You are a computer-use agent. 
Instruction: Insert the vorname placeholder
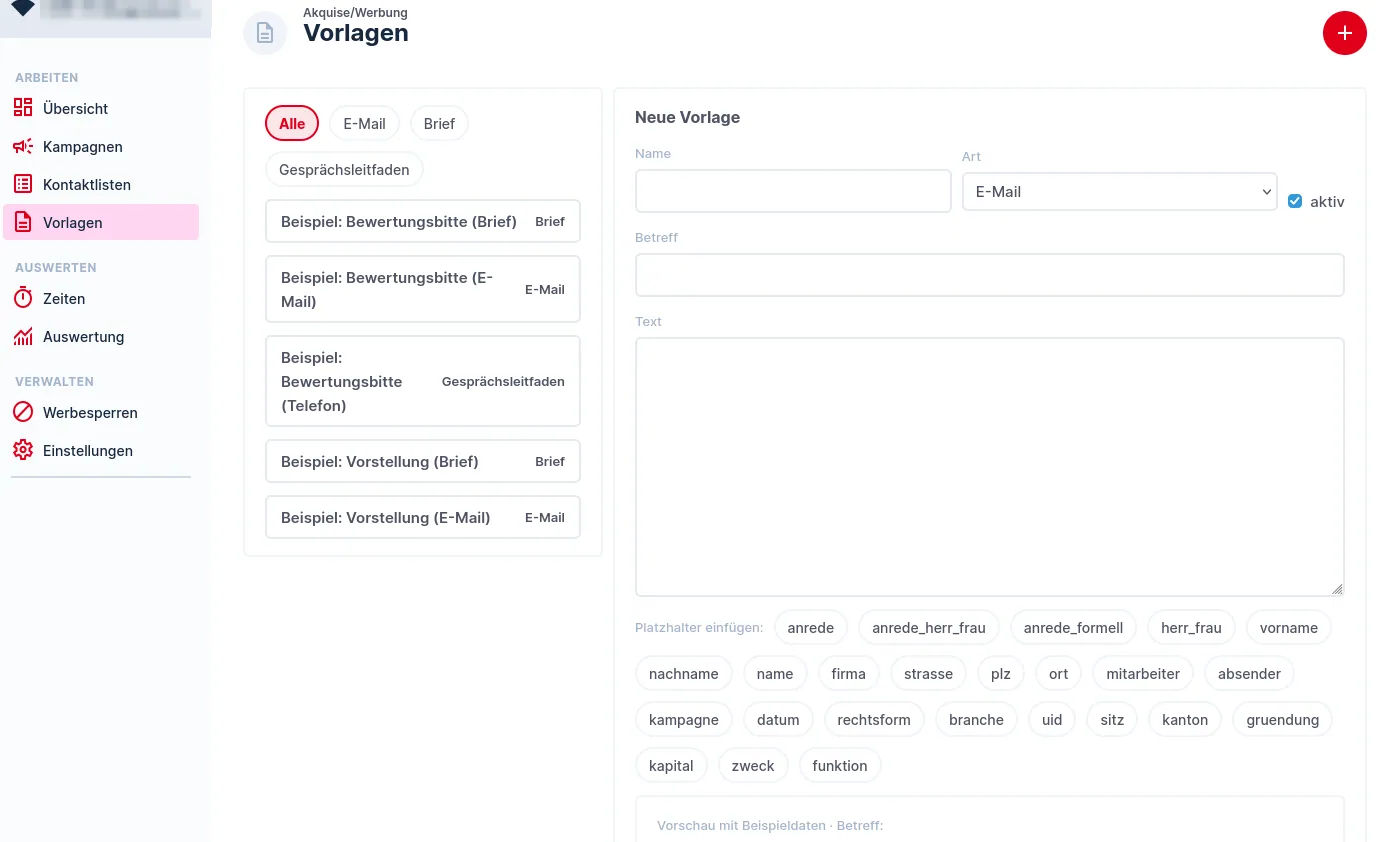[1289, 627]
